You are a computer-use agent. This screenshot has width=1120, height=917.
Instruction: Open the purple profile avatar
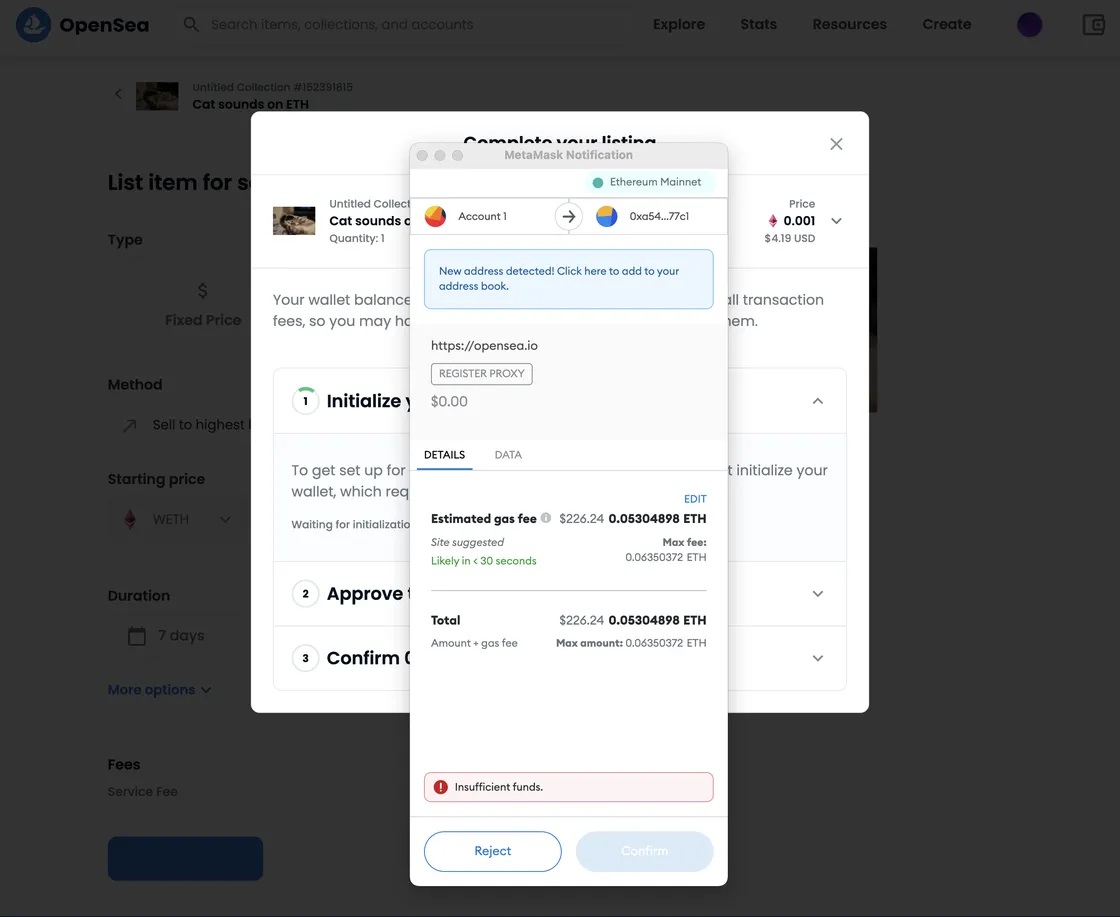(x=1029, y=24)
